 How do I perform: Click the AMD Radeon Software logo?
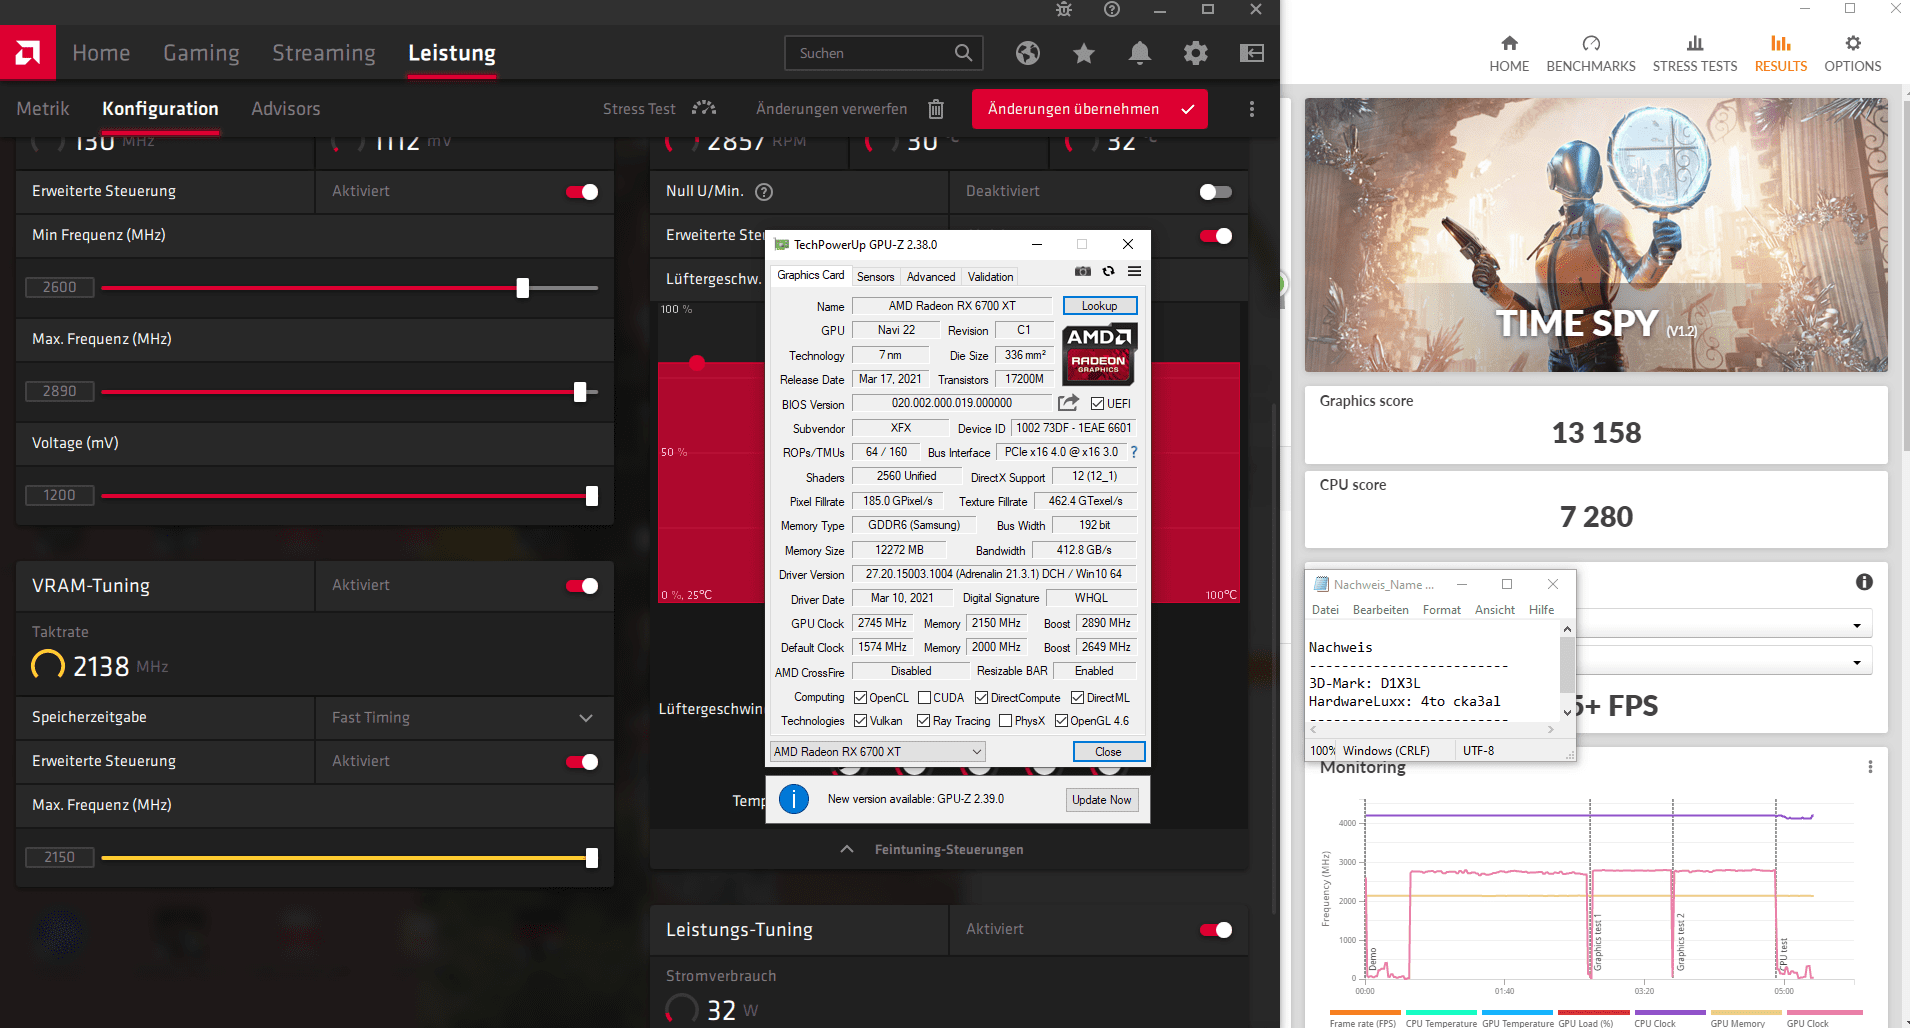pos(28,53)
